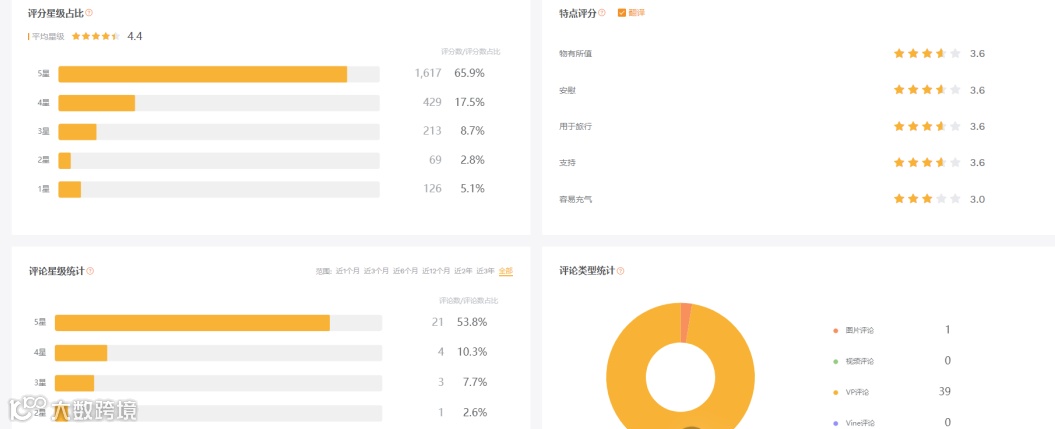Viewport: 1055px width, 429px height.
Task: Click the 8.7% percentage value
Action: (472, 131)
